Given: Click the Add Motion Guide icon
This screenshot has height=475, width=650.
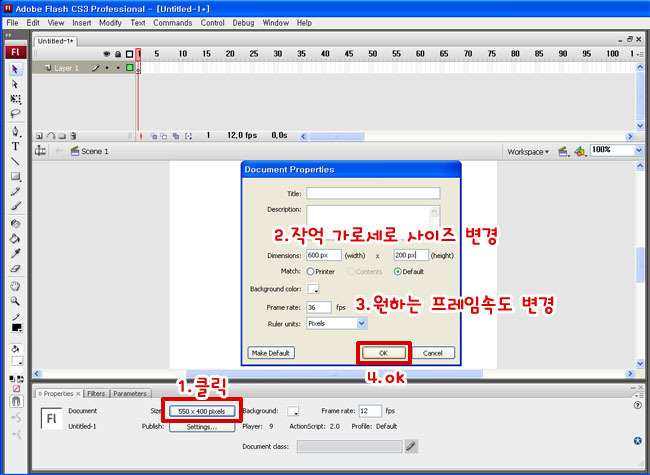Looking at the screenshot, I should coord(51,136).
